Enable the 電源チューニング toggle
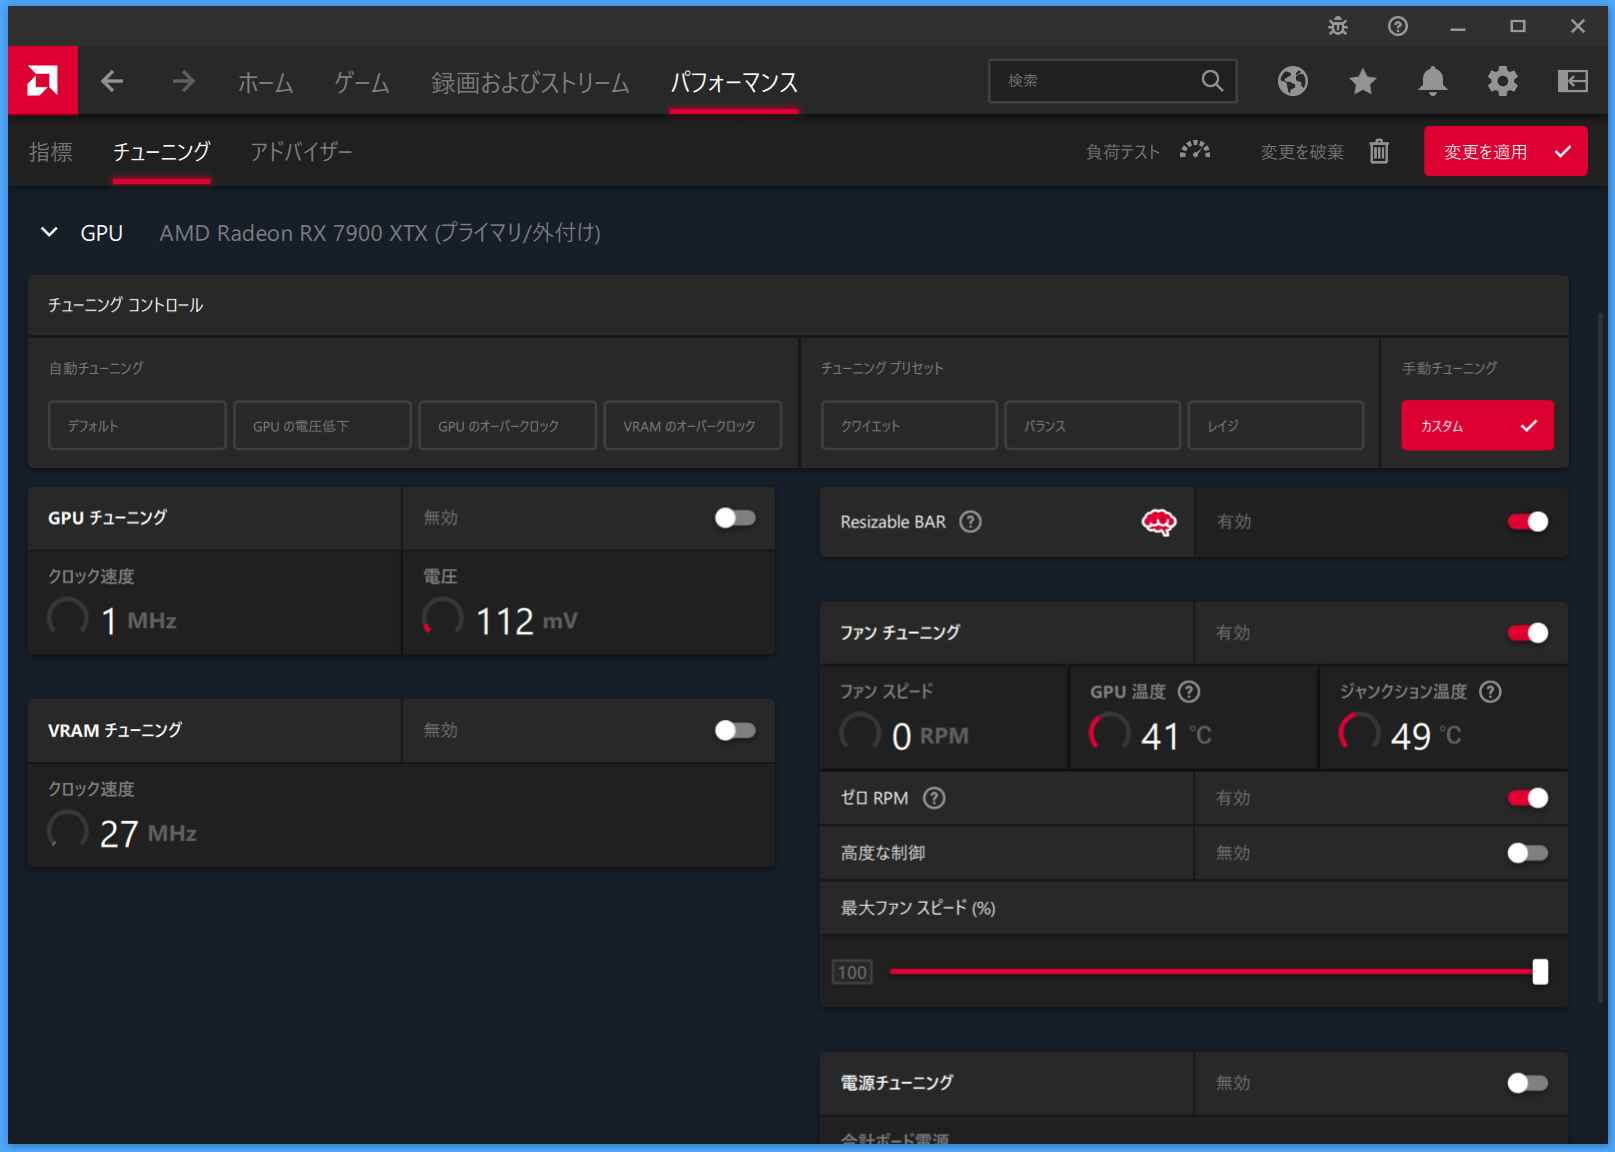 (x=1528, y=1083)
